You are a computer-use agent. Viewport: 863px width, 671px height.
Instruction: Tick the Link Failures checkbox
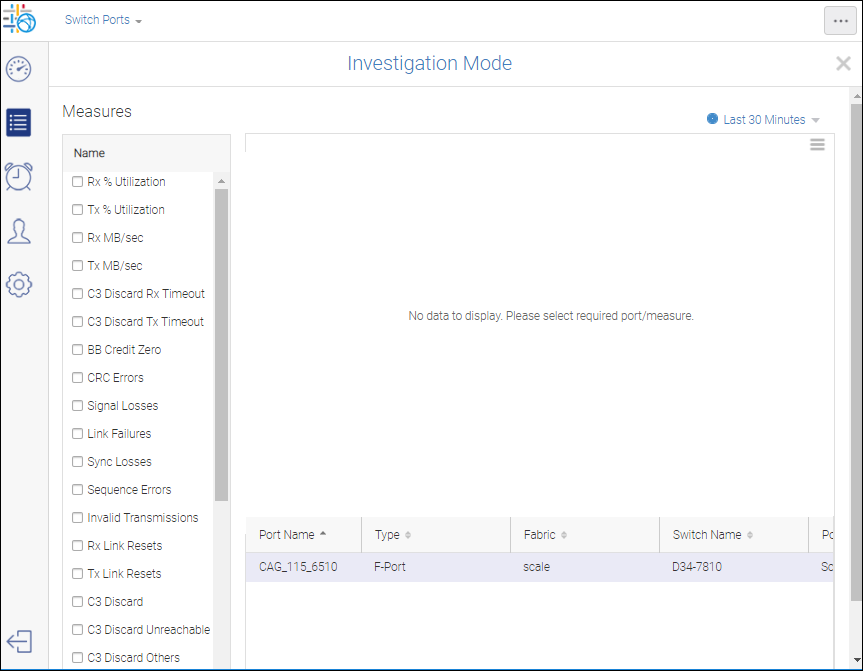(78, 434)
